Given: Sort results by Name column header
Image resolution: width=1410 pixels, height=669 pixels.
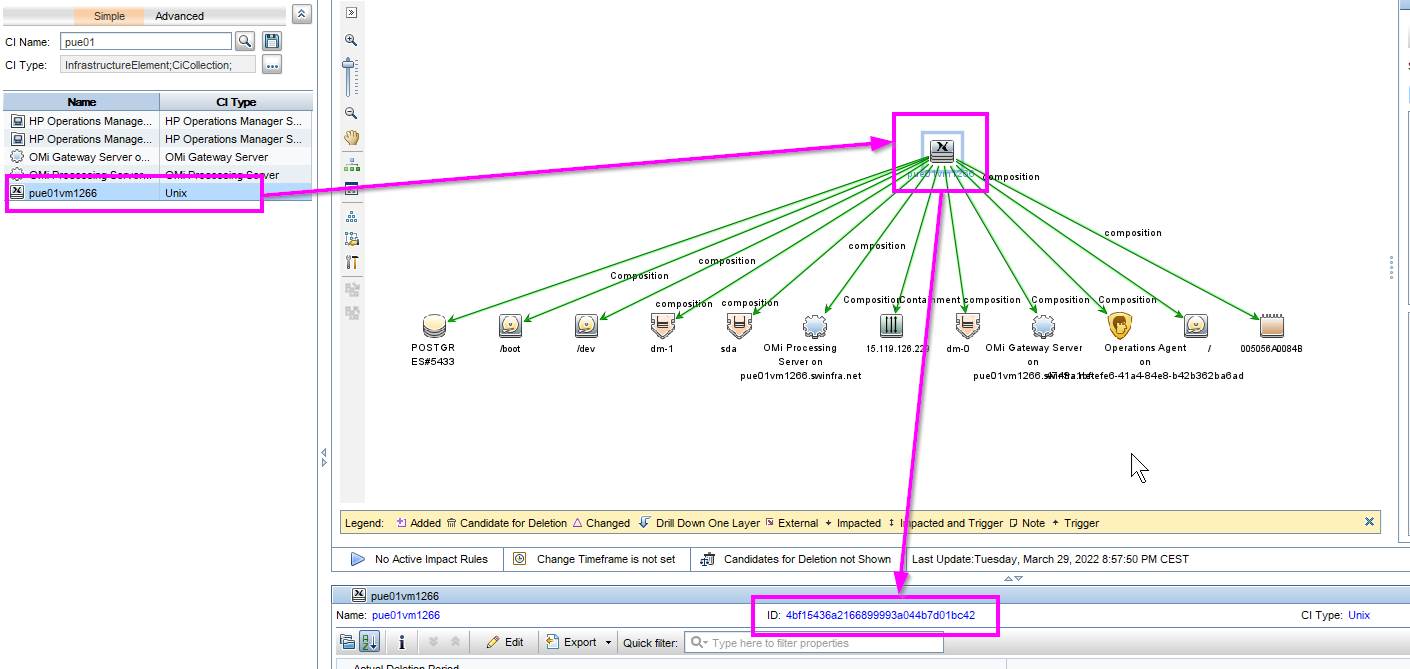Looking at the screenshot, I should (x=82, y=102).
